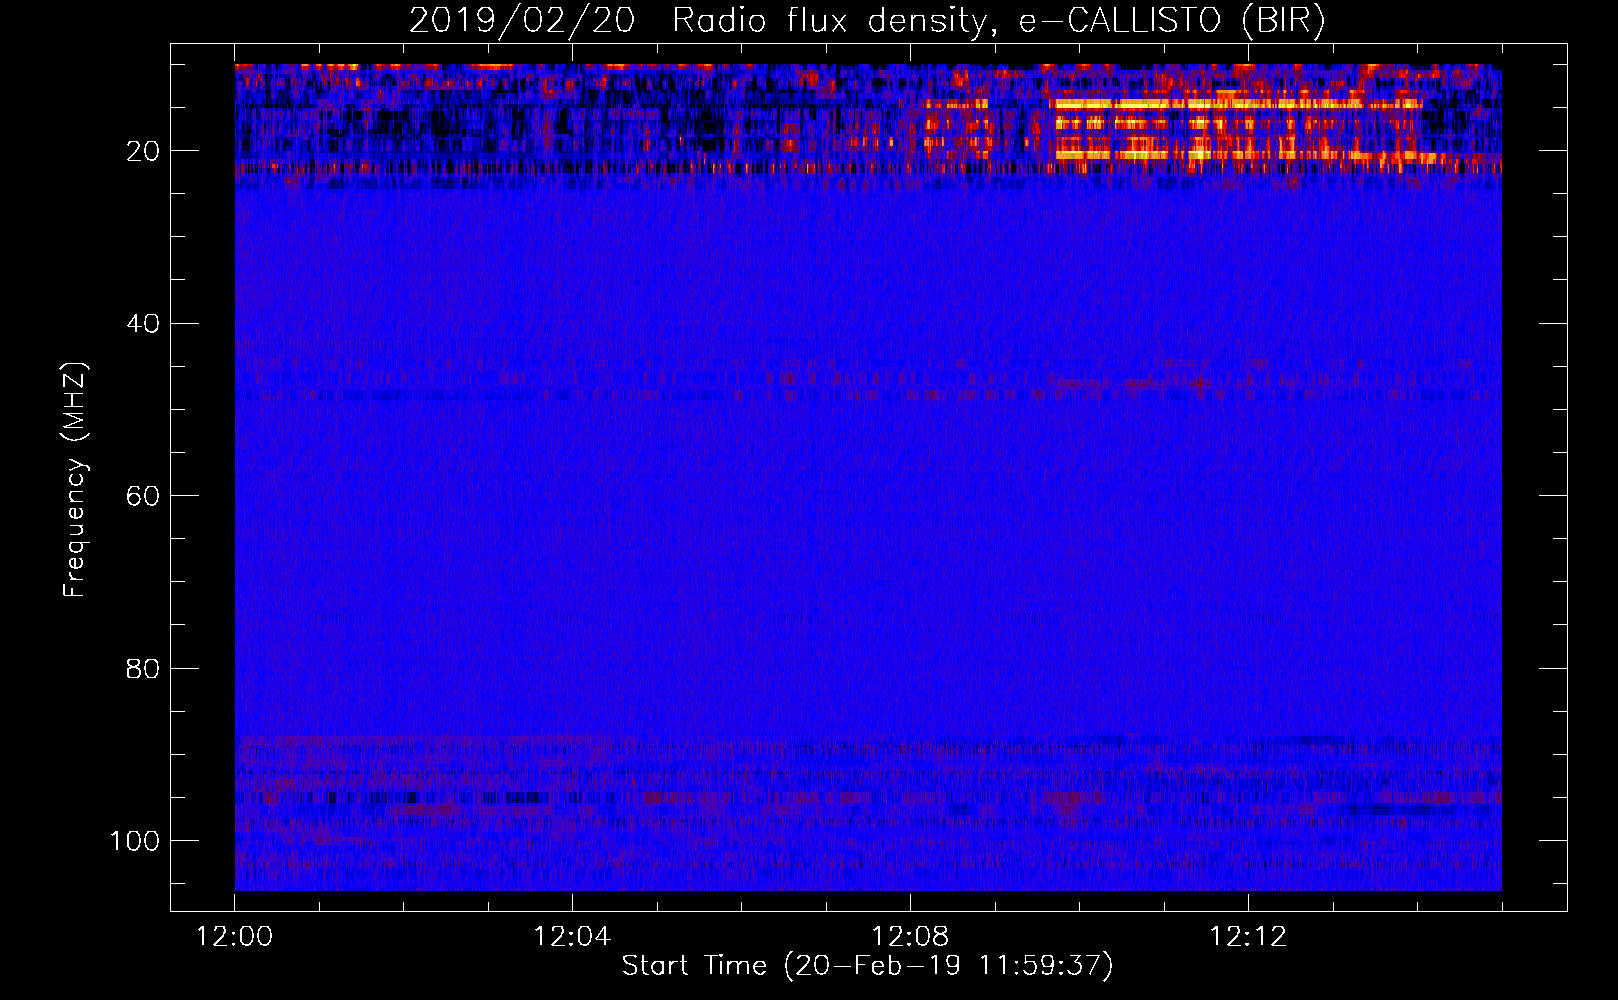Click the 12:12 time tick label
The height and width of the screenshot is (1000, 1618).
pos(1248,937)
